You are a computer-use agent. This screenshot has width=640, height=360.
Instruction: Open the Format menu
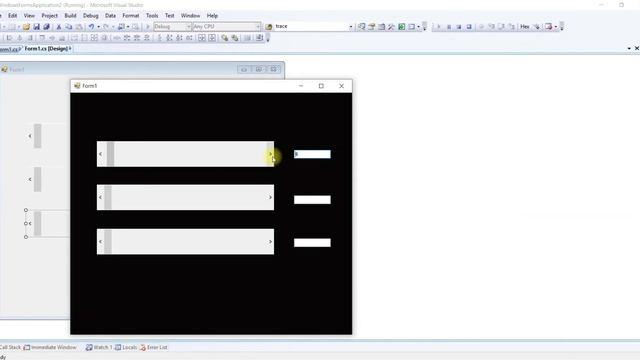point(131,16)
